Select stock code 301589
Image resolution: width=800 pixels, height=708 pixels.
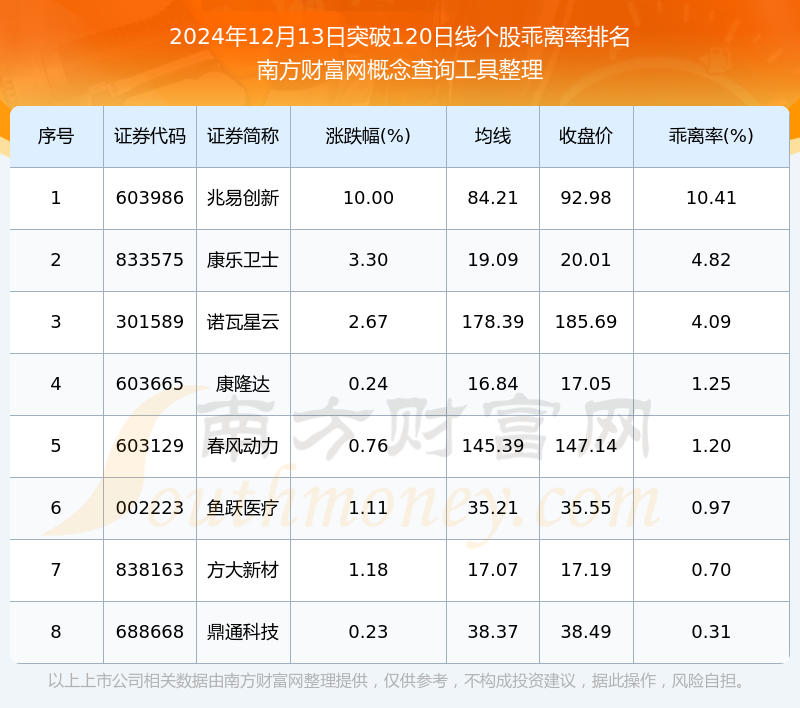[x=149, y=322]
